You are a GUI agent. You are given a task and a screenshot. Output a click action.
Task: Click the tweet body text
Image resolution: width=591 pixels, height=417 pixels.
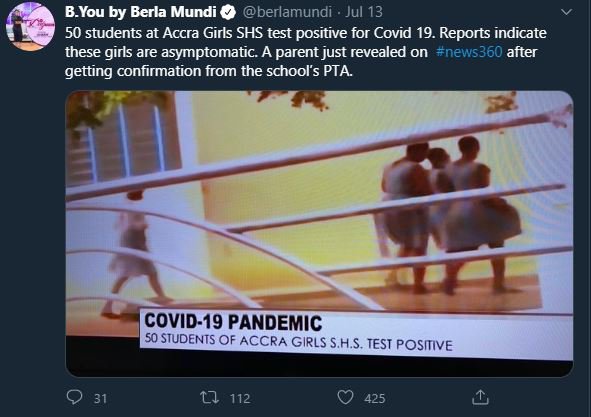click(306, 52)
